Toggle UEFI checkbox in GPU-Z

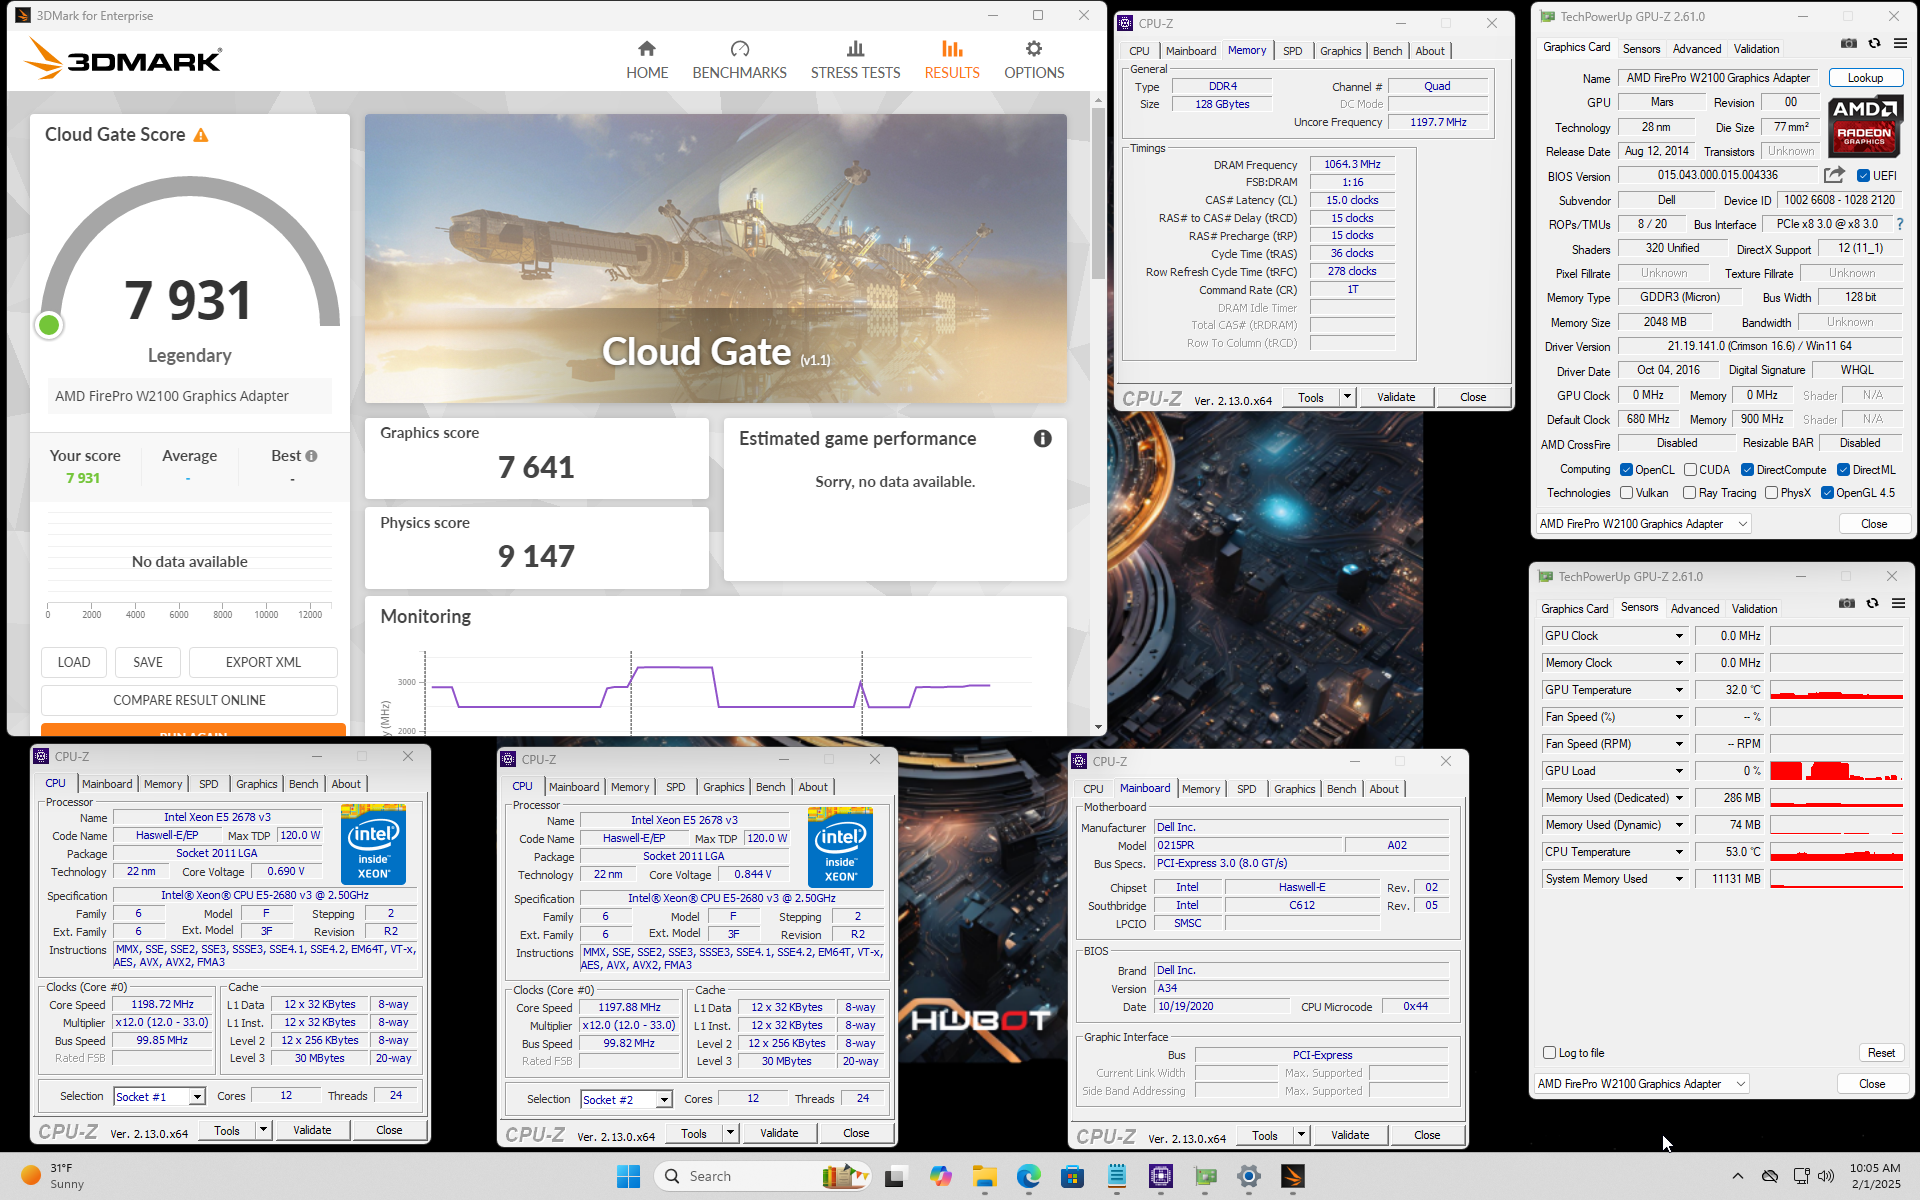(1863, 176)
